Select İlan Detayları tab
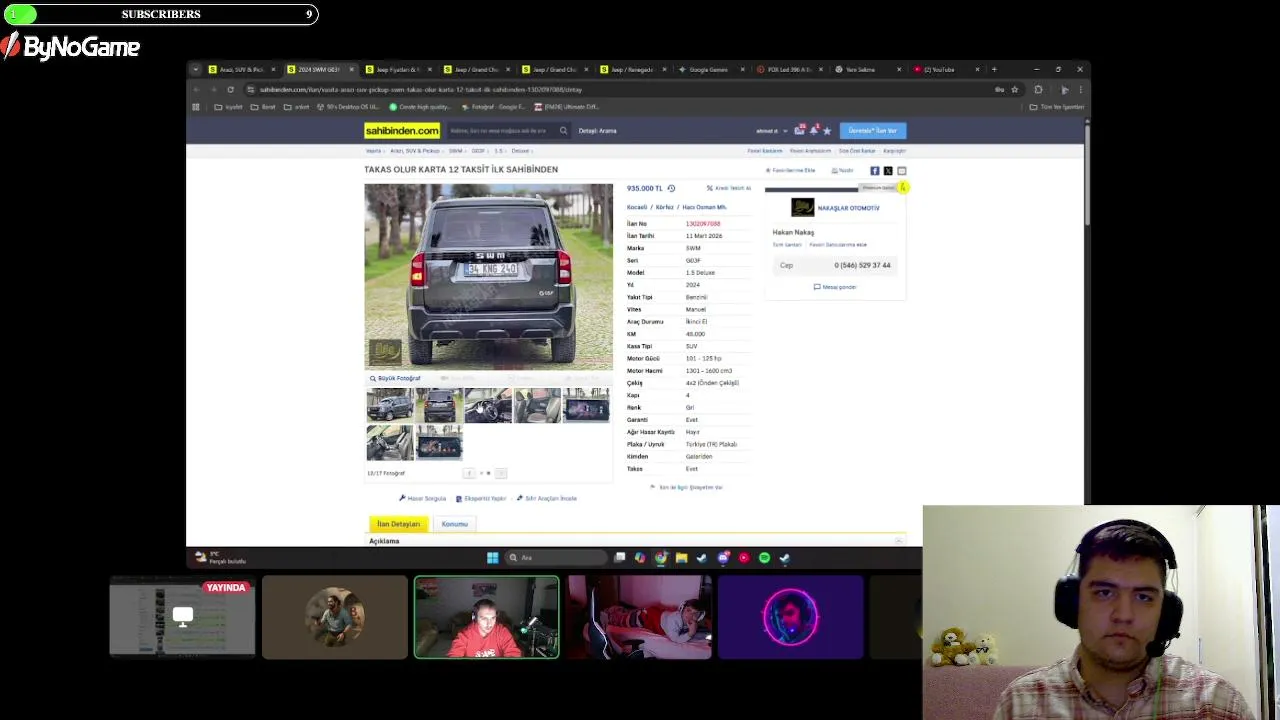The height and width of the screenshot is (720, 1280). click(398, 524)
